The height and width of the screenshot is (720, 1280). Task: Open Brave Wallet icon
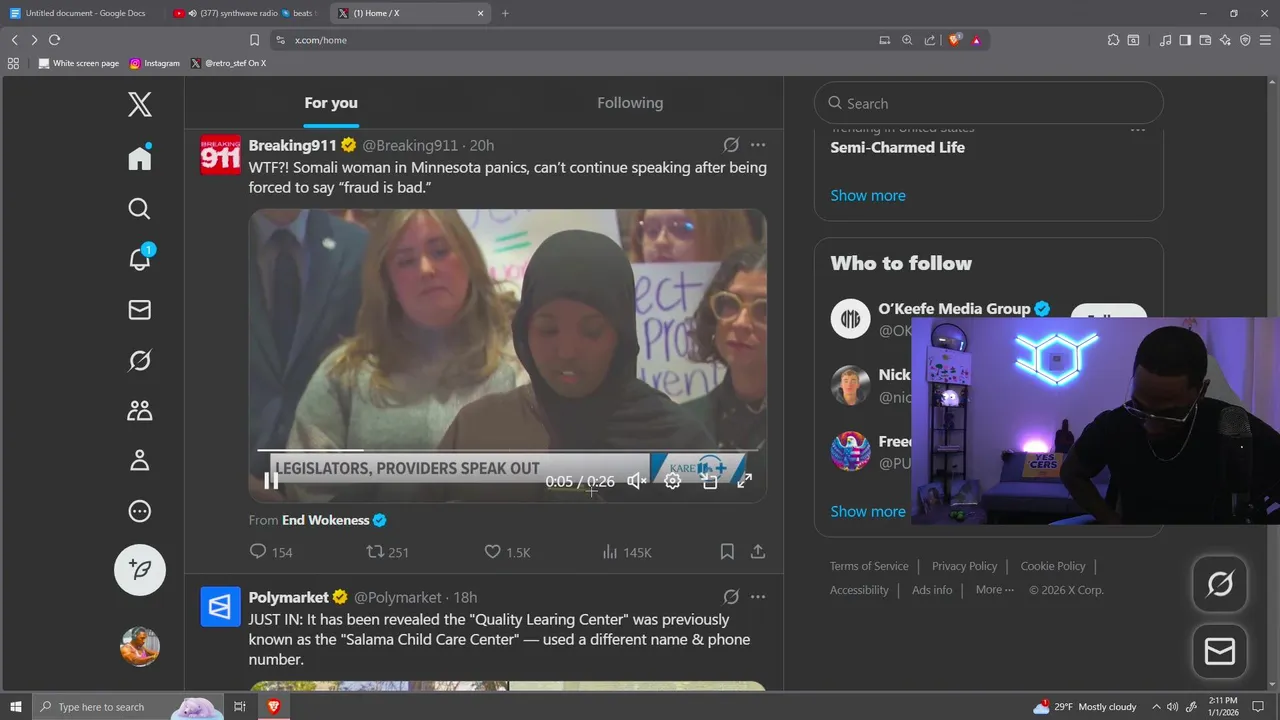click(x=1205, y=40)
